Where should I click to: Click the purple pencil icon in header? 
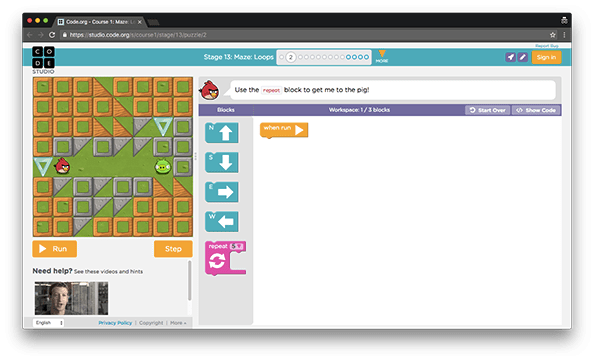click(522, 57)
